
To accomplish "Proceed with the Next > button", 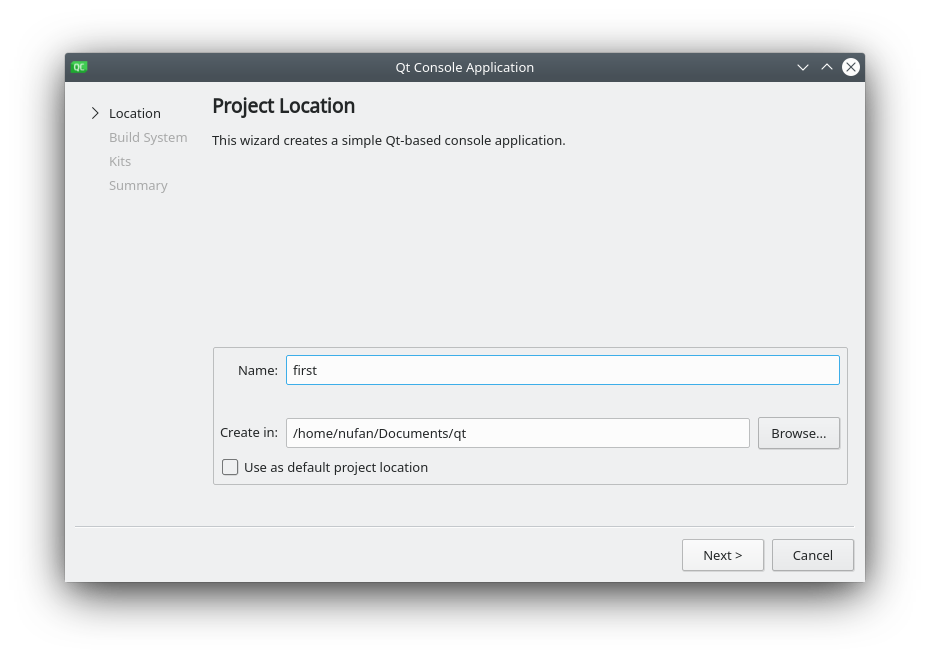I will coord(722,555).
